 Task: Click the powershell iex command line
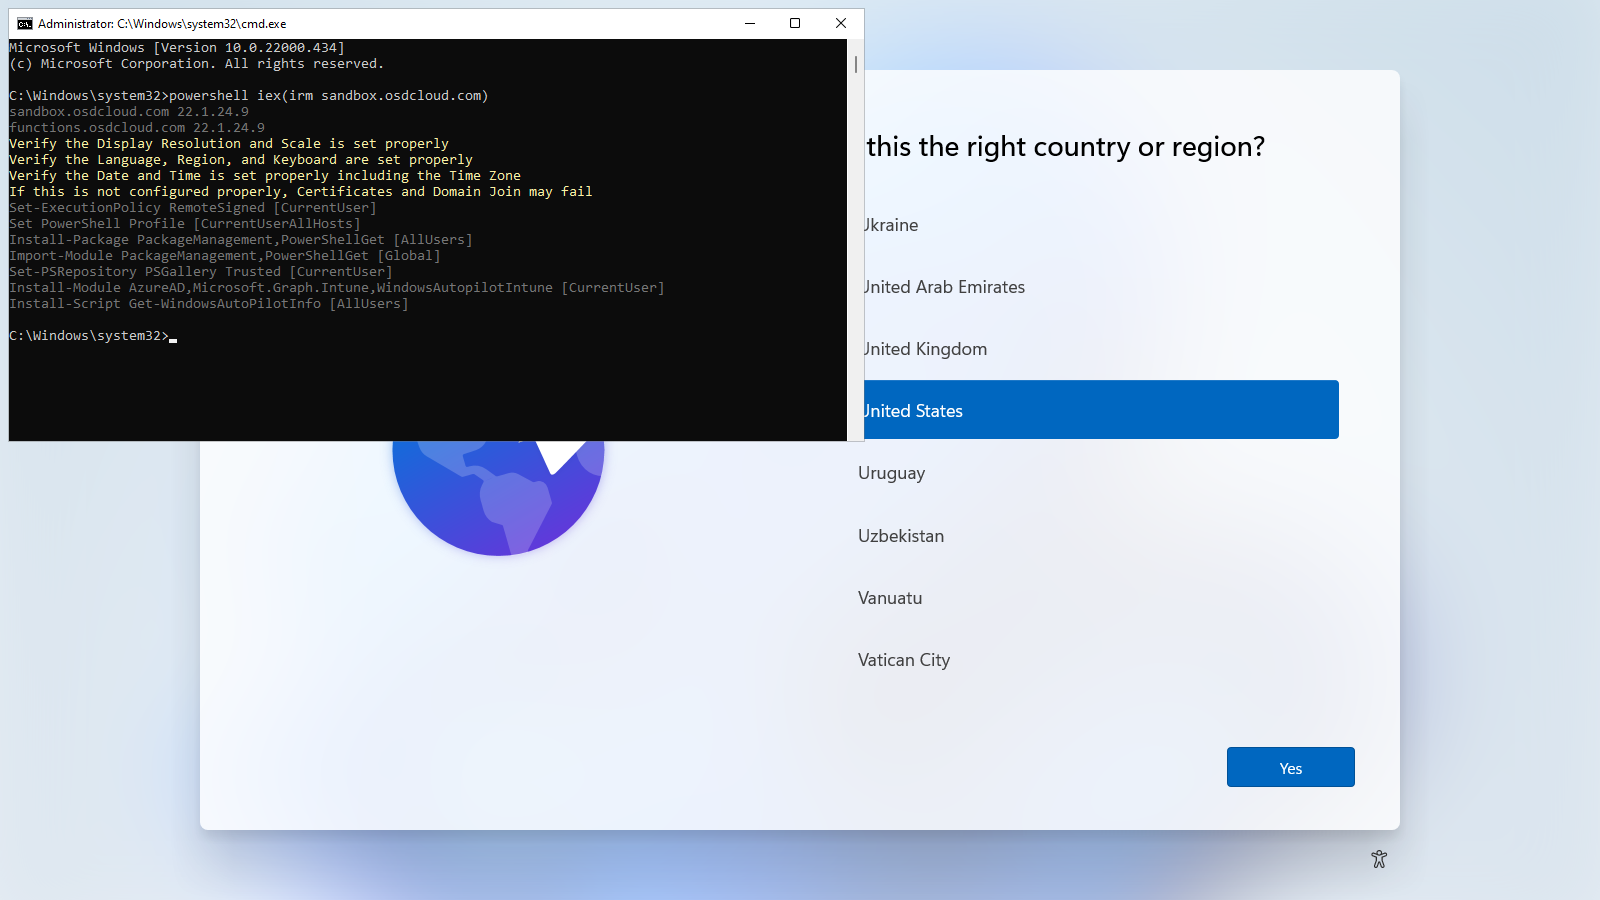[249, 96]
